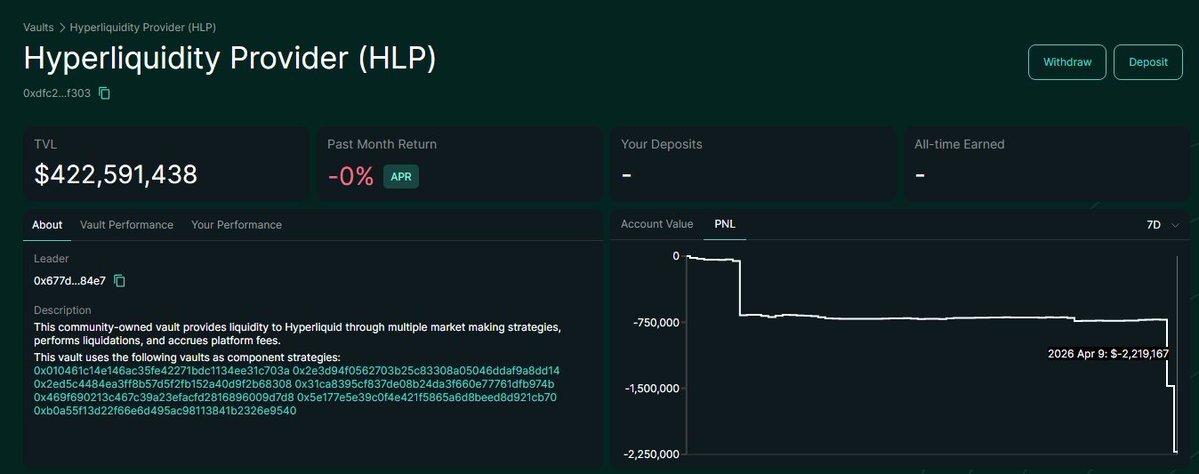Select the PNL chart tab
This screenshot has width=1199, height=474.
pos(725,224)
